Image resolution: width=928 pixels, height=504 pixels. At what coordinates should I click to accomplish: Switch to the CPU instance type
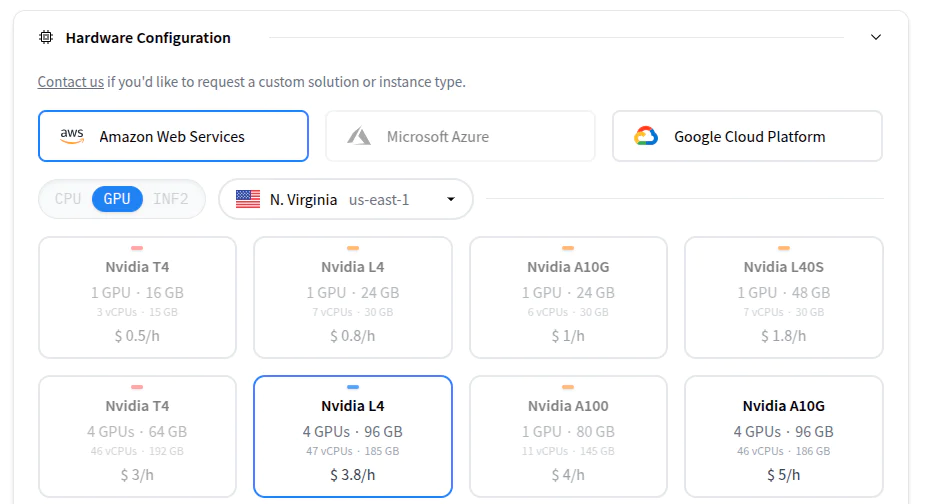[x=68, y=199]
